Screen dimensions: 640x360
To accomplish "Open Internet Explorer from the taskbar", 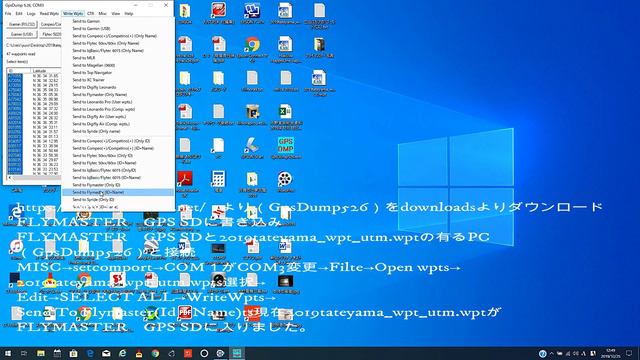I will pyautogui.click(x=122, y=353).
